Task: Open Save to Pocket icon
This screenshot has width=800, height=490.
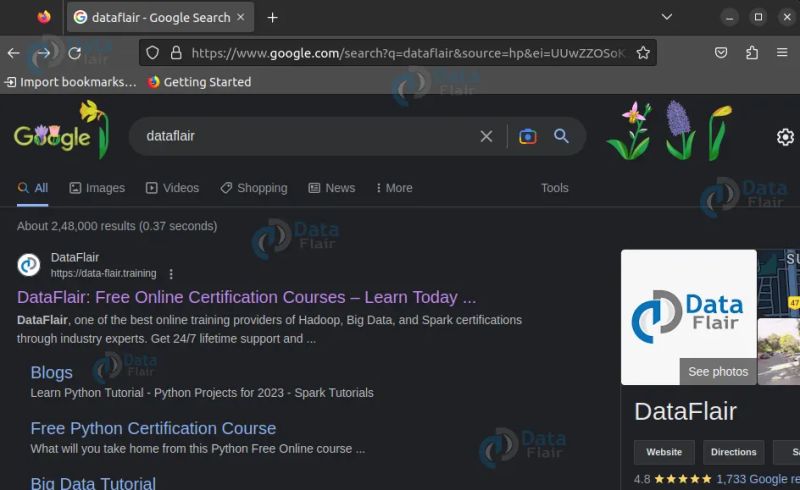Action: (x=721, y=52)
